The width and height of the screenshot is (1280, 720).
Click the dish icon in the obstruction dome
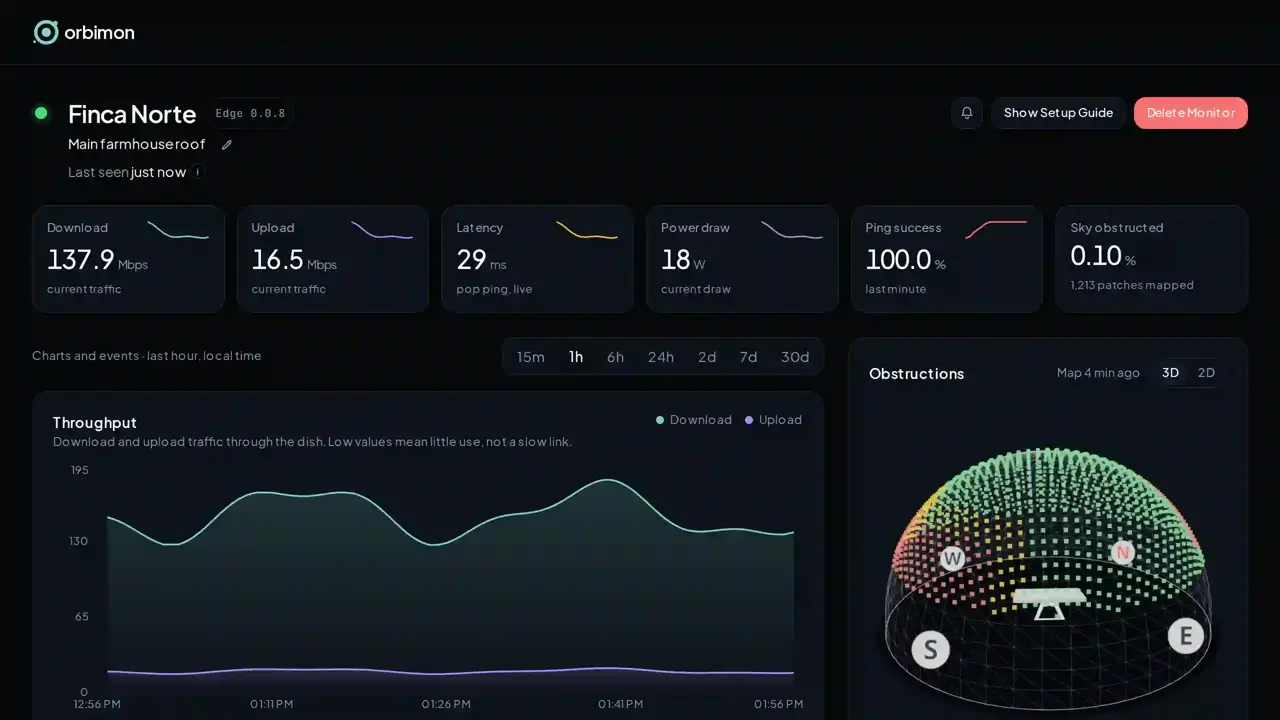(1048, 603)
